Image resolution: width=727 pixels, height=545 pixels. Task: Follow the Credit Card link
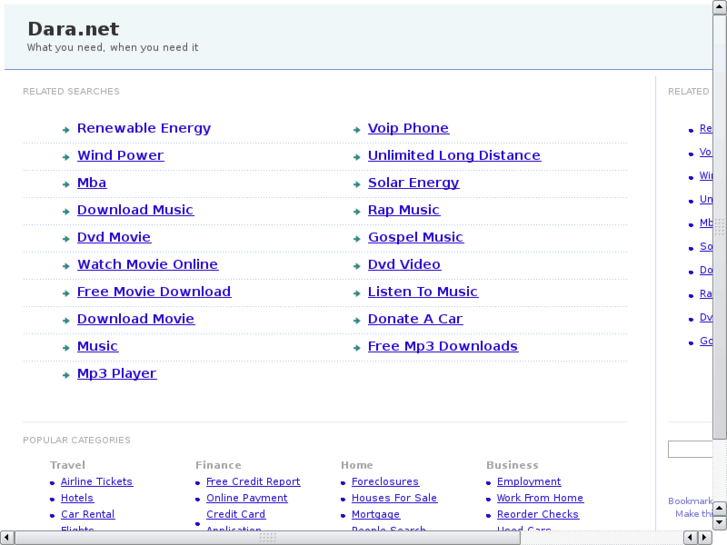pos(236,514)
